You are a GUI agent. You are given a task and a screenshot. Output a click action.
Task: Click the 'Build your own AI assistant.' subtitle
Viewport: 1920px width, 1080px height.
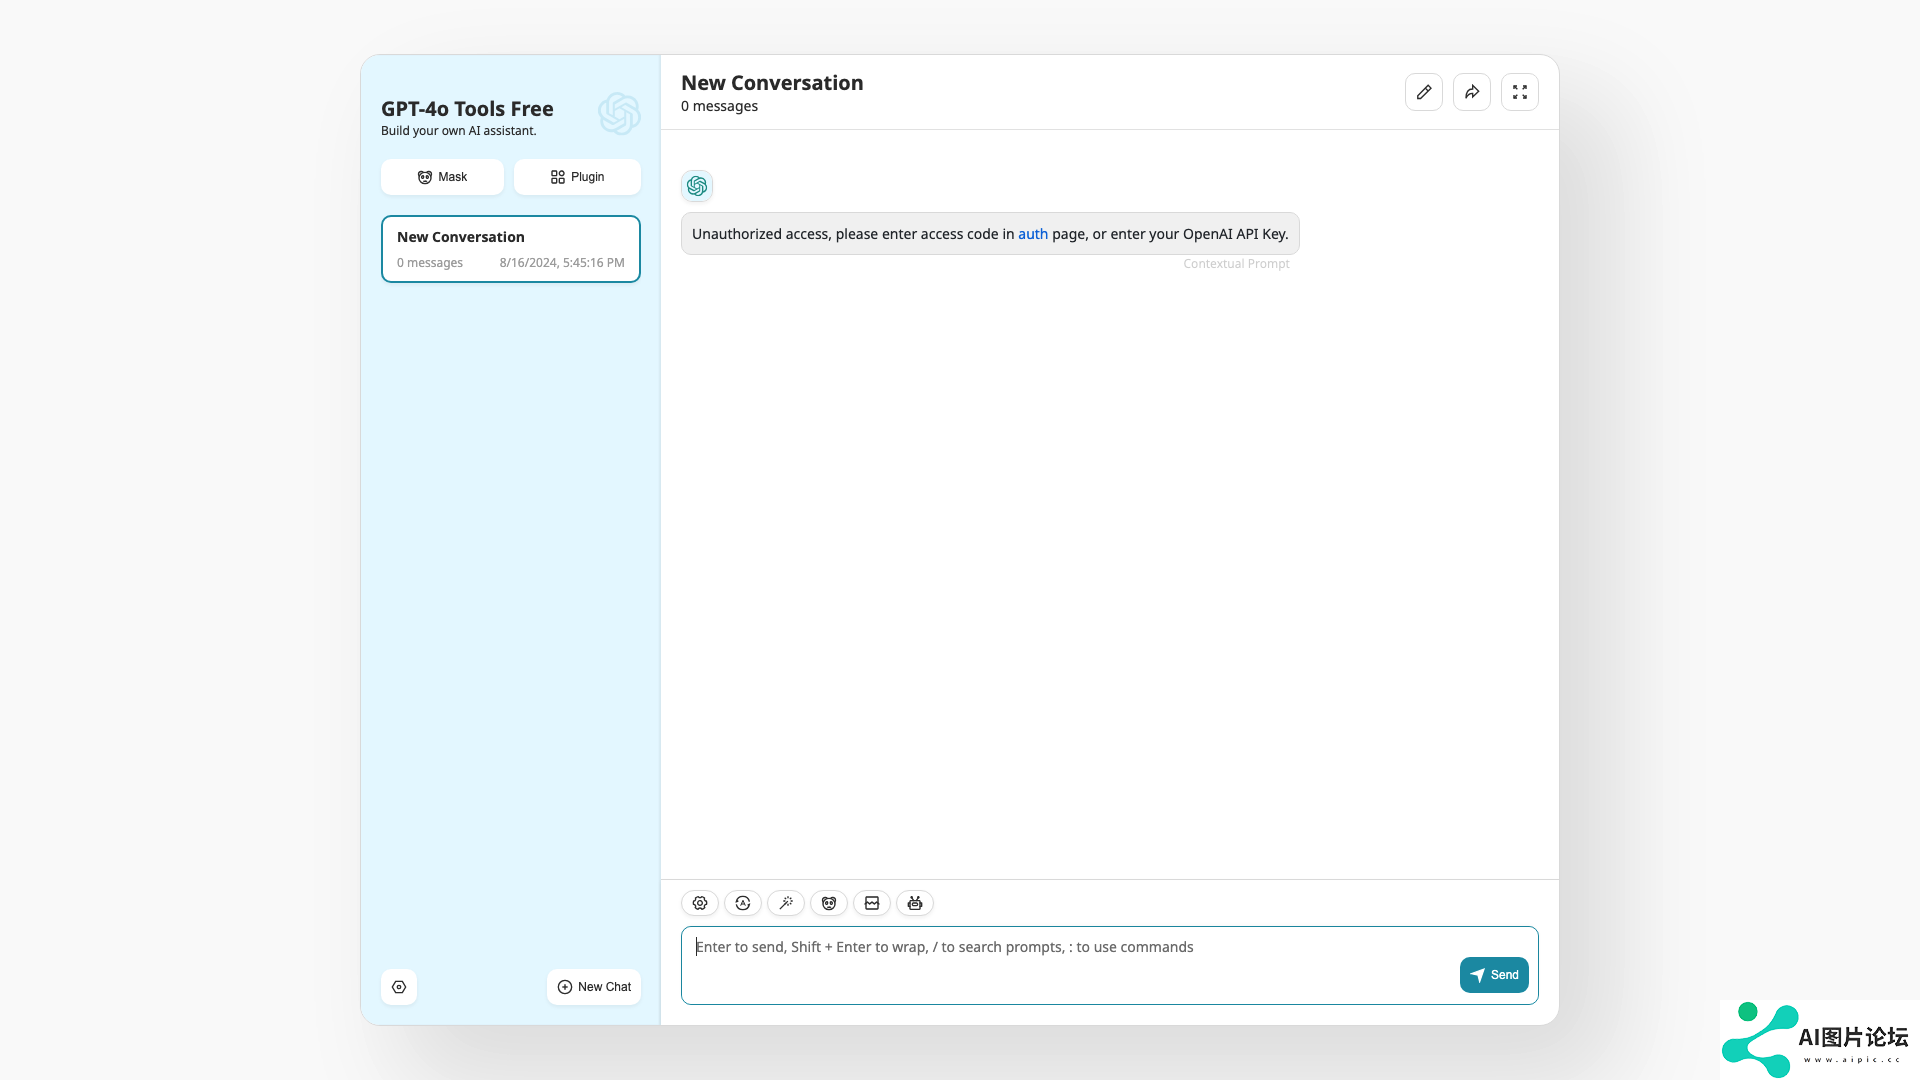[459, 131]
